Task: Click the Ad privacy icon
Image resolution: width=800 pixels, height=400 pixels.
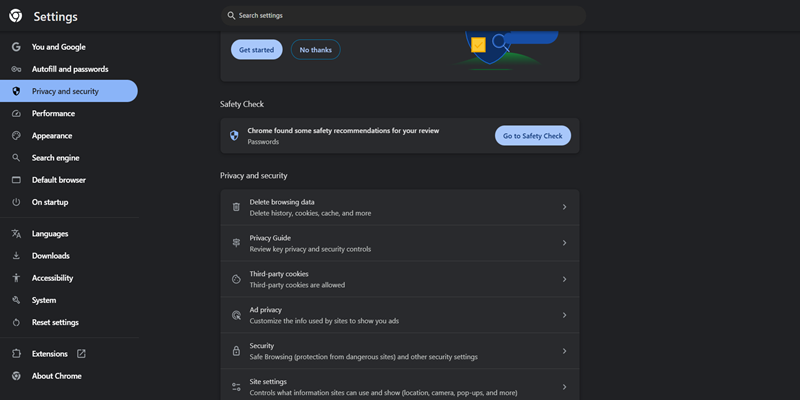Action: pyautogui.click(x=236, y=315)
